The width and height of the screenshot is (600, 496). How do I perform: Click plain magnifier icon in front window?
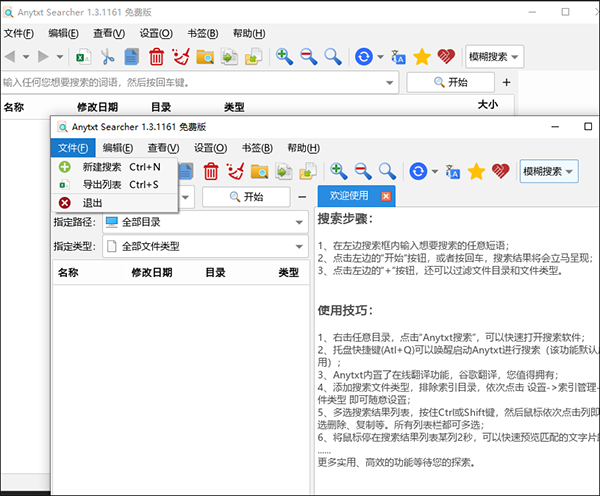point(387,171)
